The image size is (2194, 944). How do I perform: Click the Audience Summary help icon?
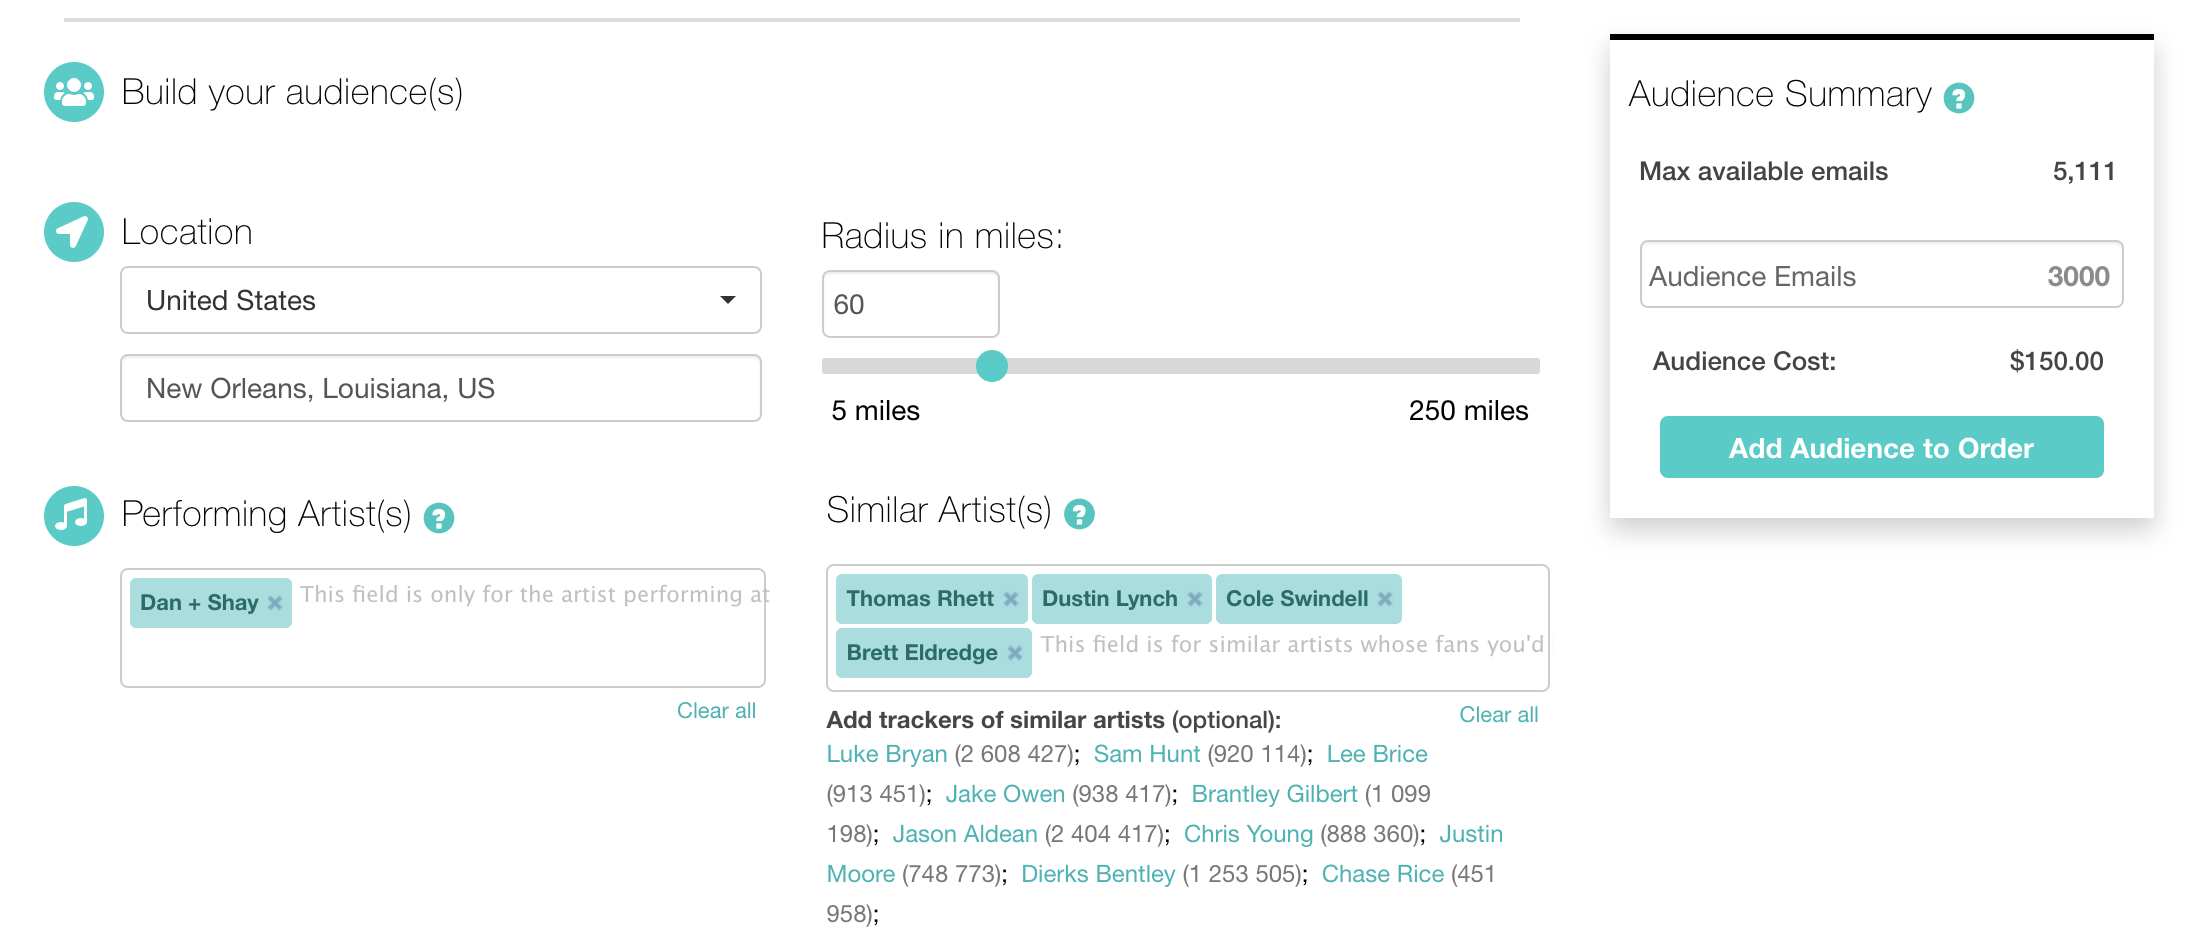click(1958, 98)
